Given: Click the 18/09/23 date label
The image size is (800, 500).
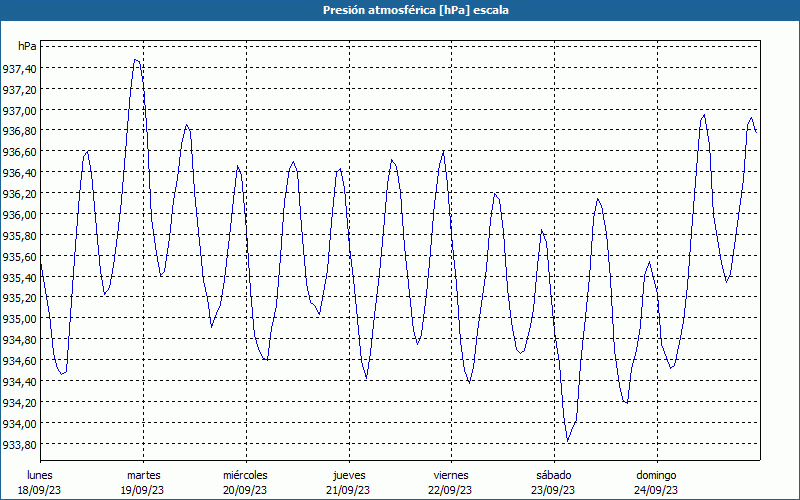Looking at the screenshot, I should pos(40,490).
